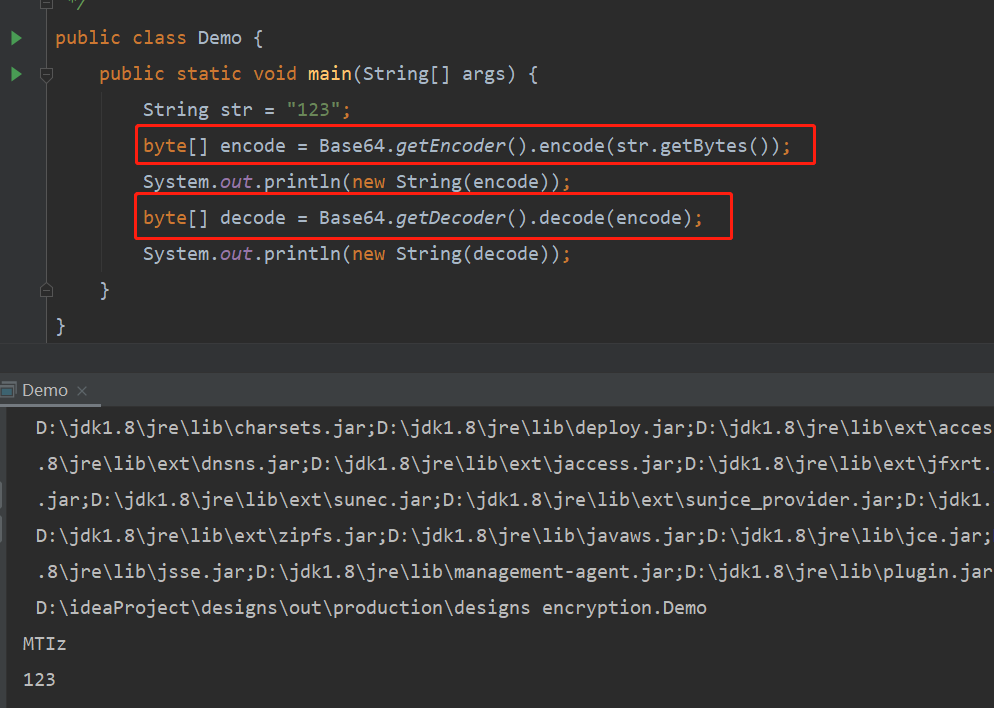
Task: Close the Demo run tab
Action: pos(82,391)
